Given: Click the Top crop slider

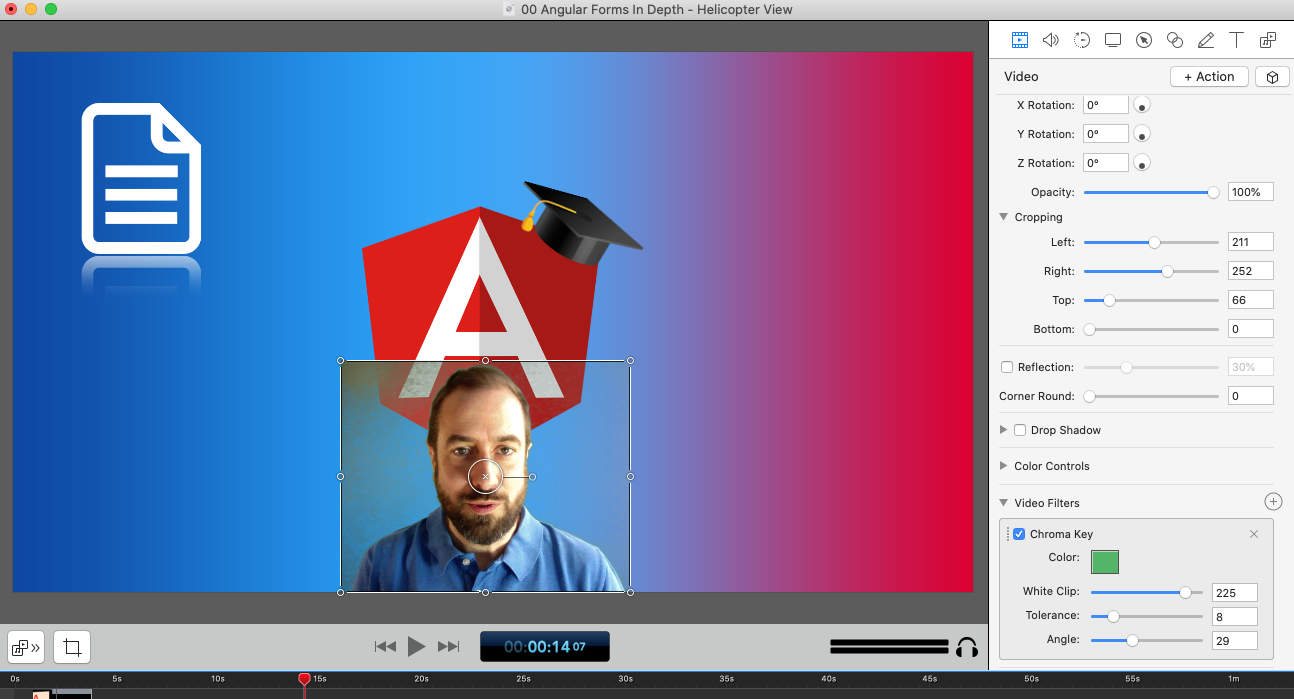Looking at the screenshot, I should (1151, 300).
